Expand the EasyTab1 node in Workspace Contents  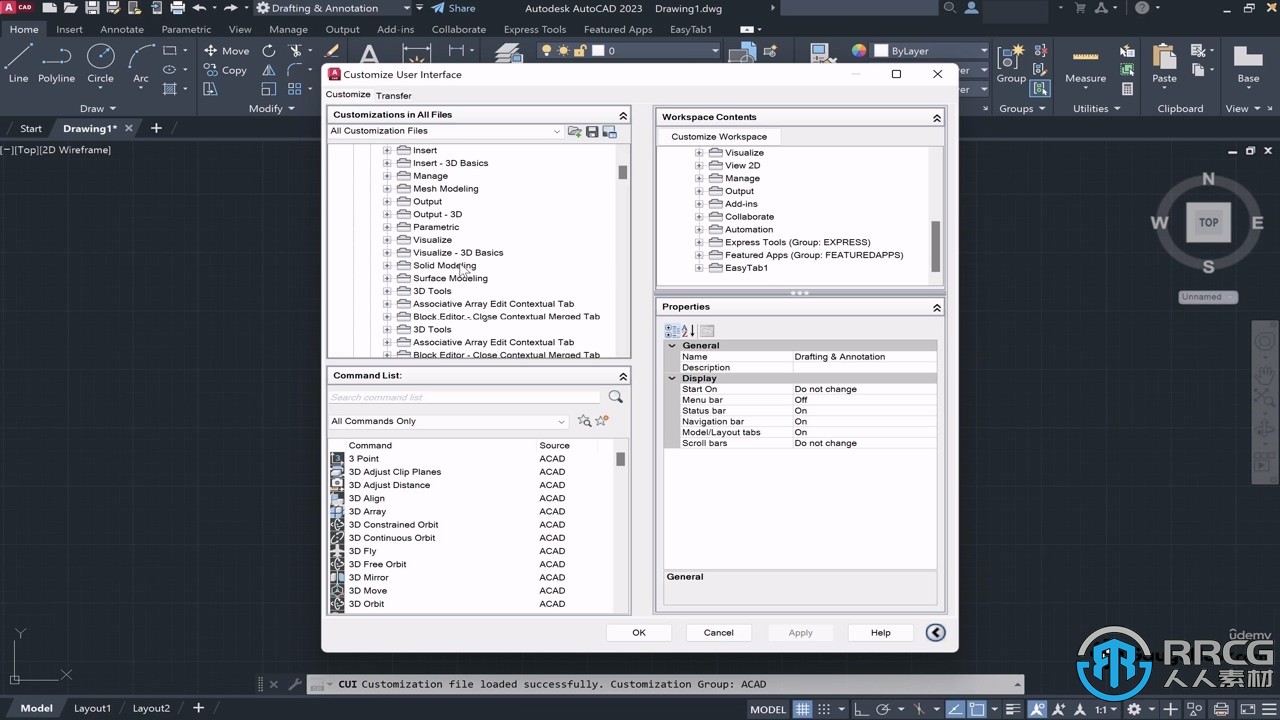(699, 268)
